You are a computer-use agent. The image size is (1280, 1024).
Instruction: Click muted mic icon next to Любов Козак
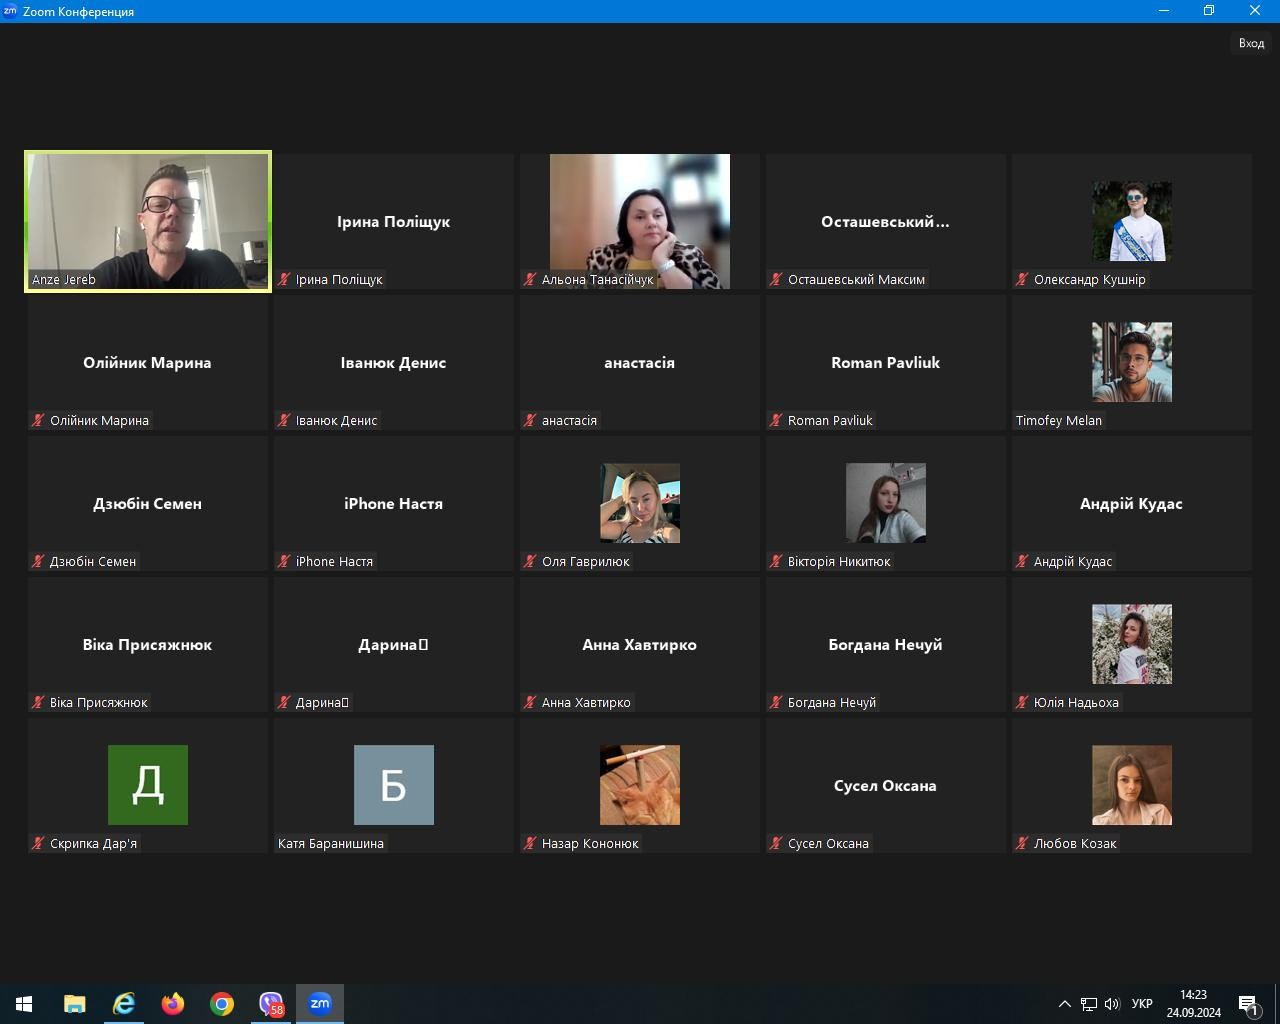click(x=1022, y=844)
